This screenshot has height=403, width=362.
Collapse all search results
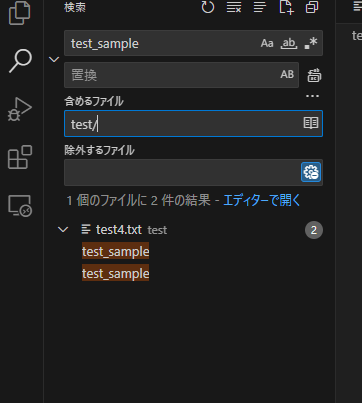point(312,7)
